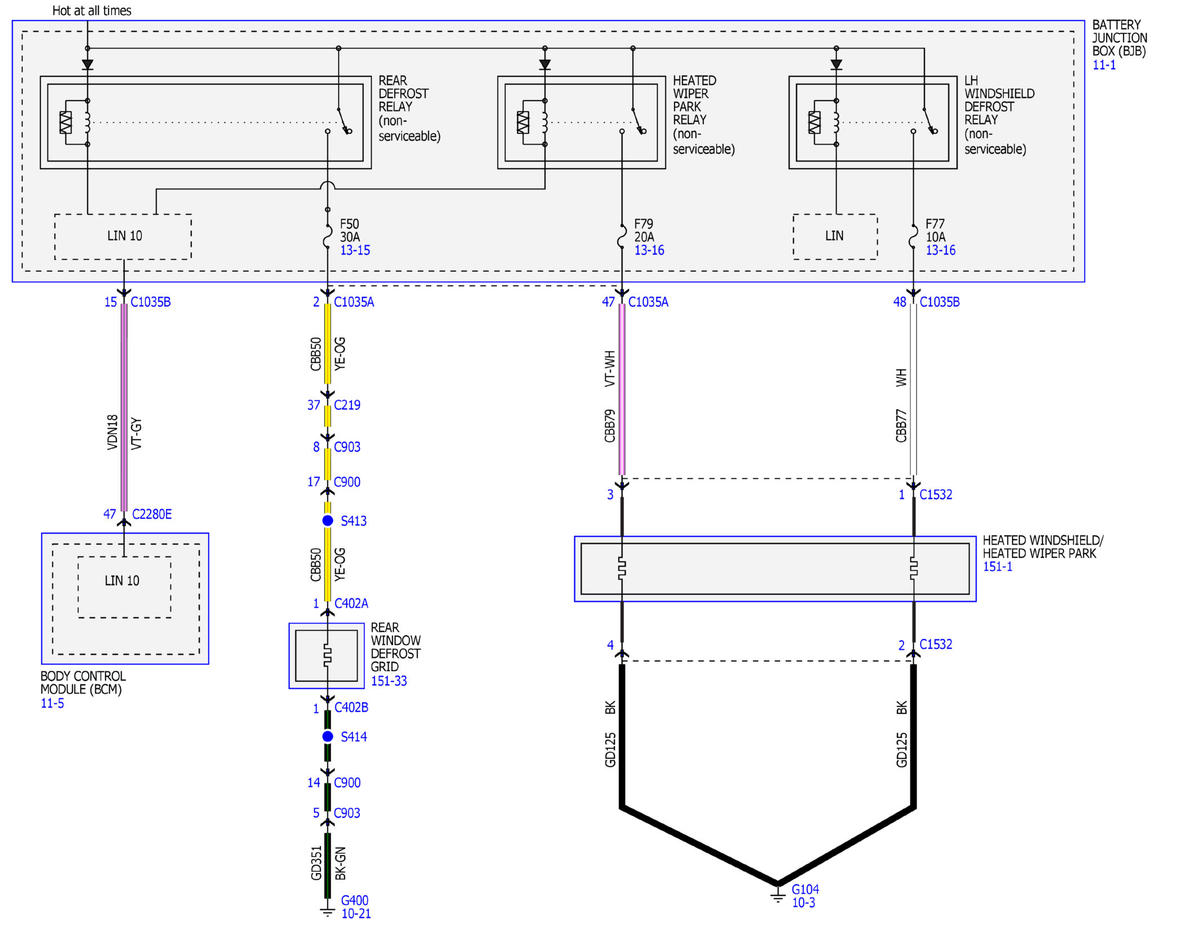This screenshot has height=927, width=1200.
Task: Click the BODY CONTROL MODULE (BCM) label
Action: (x=83, y=683)
